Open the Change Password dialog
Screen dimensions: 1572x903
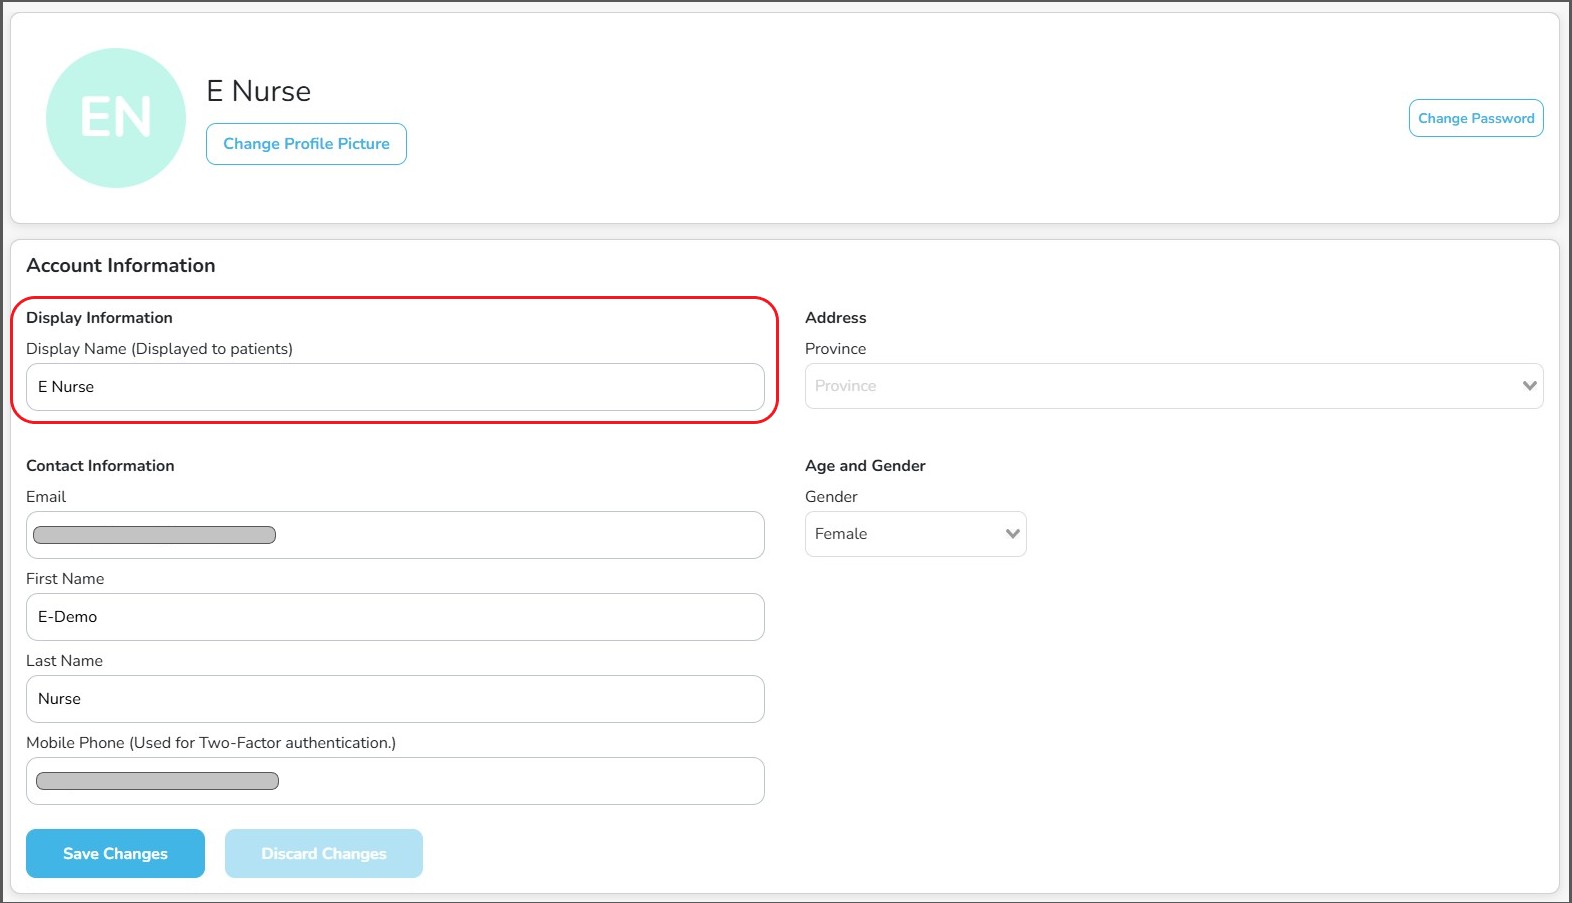pos(1475,118)
